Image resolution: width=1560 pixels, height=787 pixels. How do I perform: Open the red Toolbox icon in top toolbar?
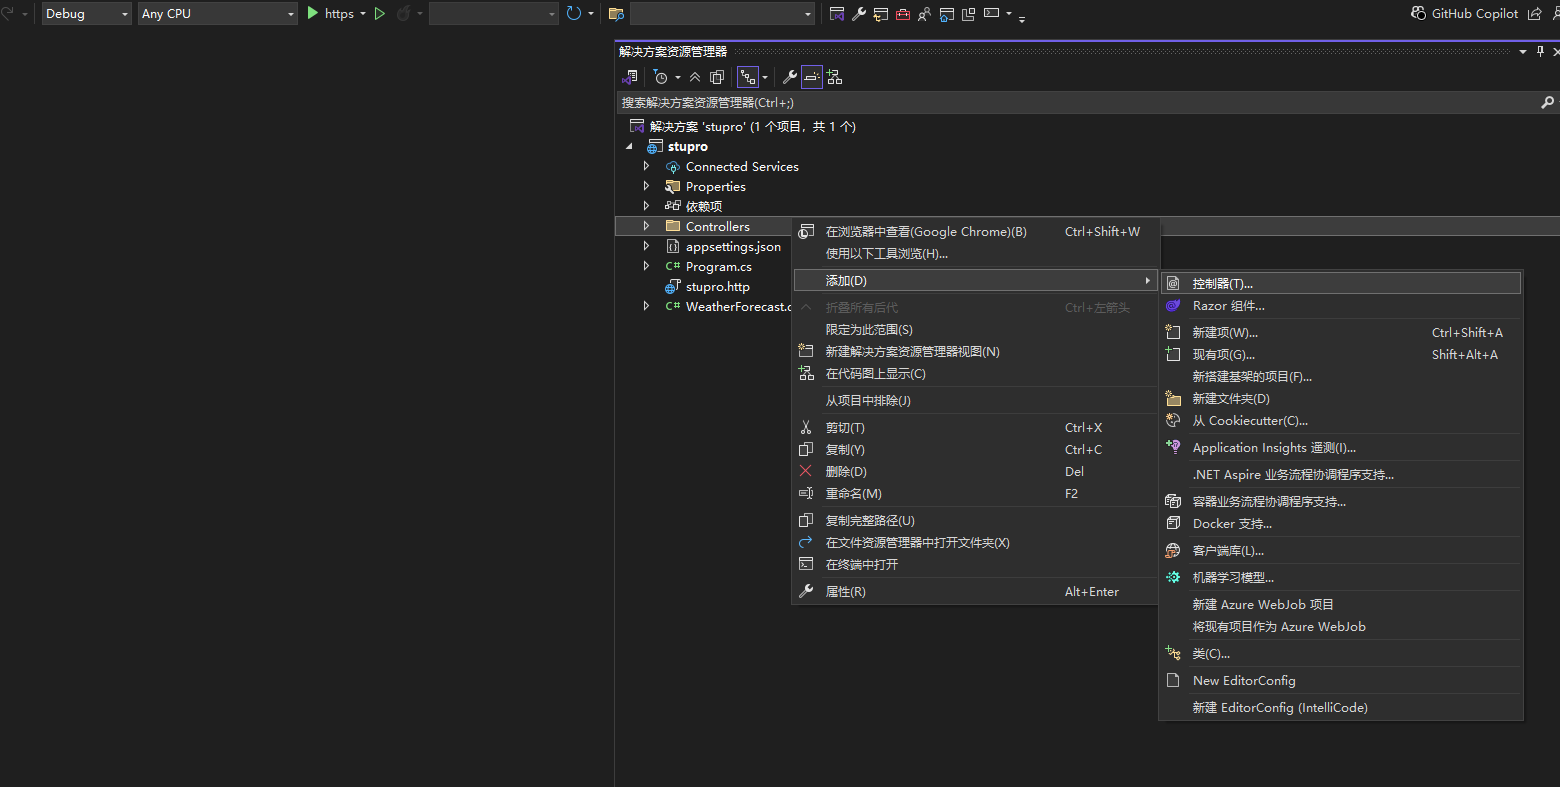pos(903,14)
